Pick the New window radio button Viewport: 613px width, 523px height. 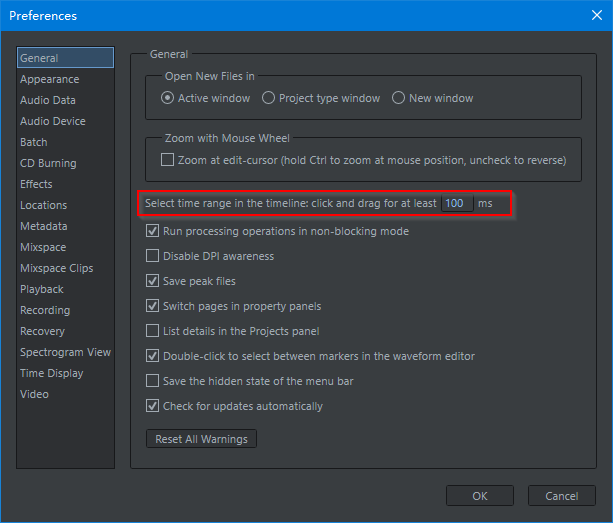point(399,98)
